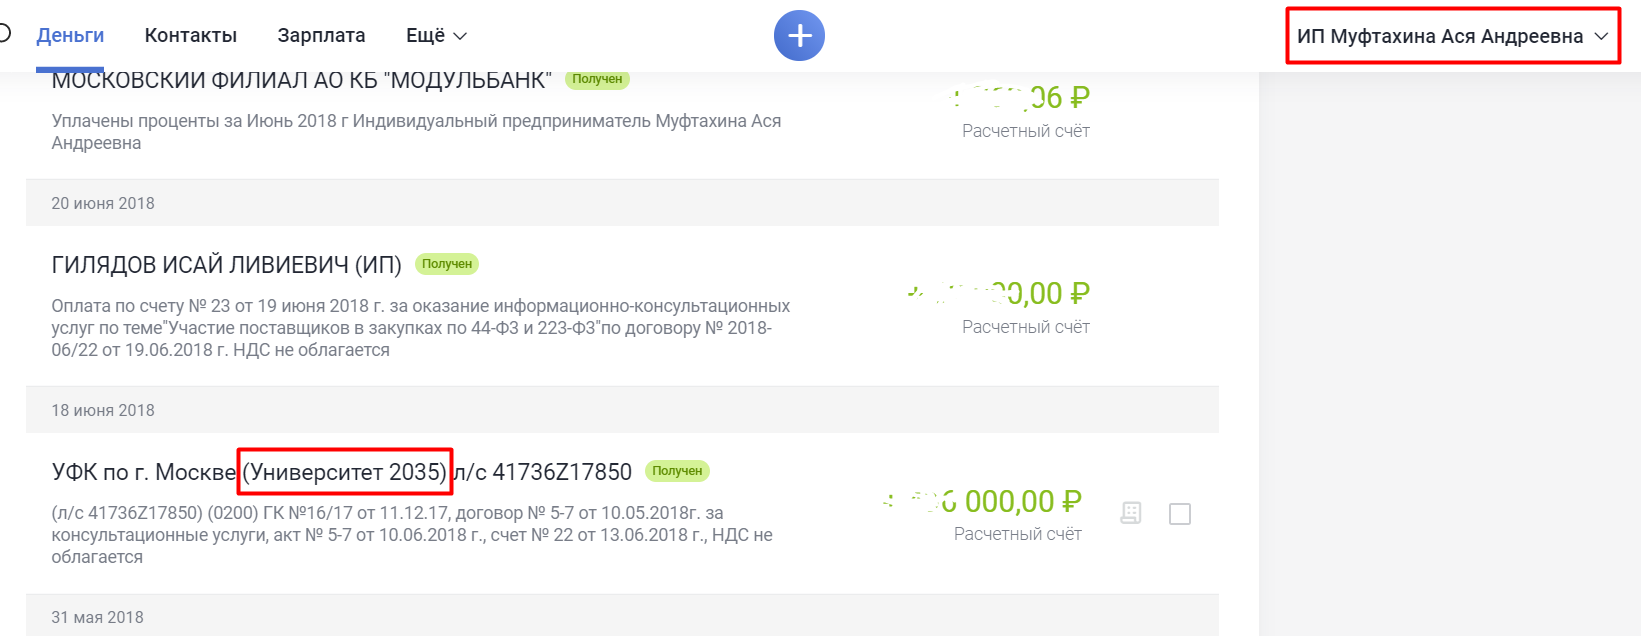The height and width of the screenshot is (636, 1641).
Task: Click the invoice № 23 payment description text
Action: pos(420,328)
